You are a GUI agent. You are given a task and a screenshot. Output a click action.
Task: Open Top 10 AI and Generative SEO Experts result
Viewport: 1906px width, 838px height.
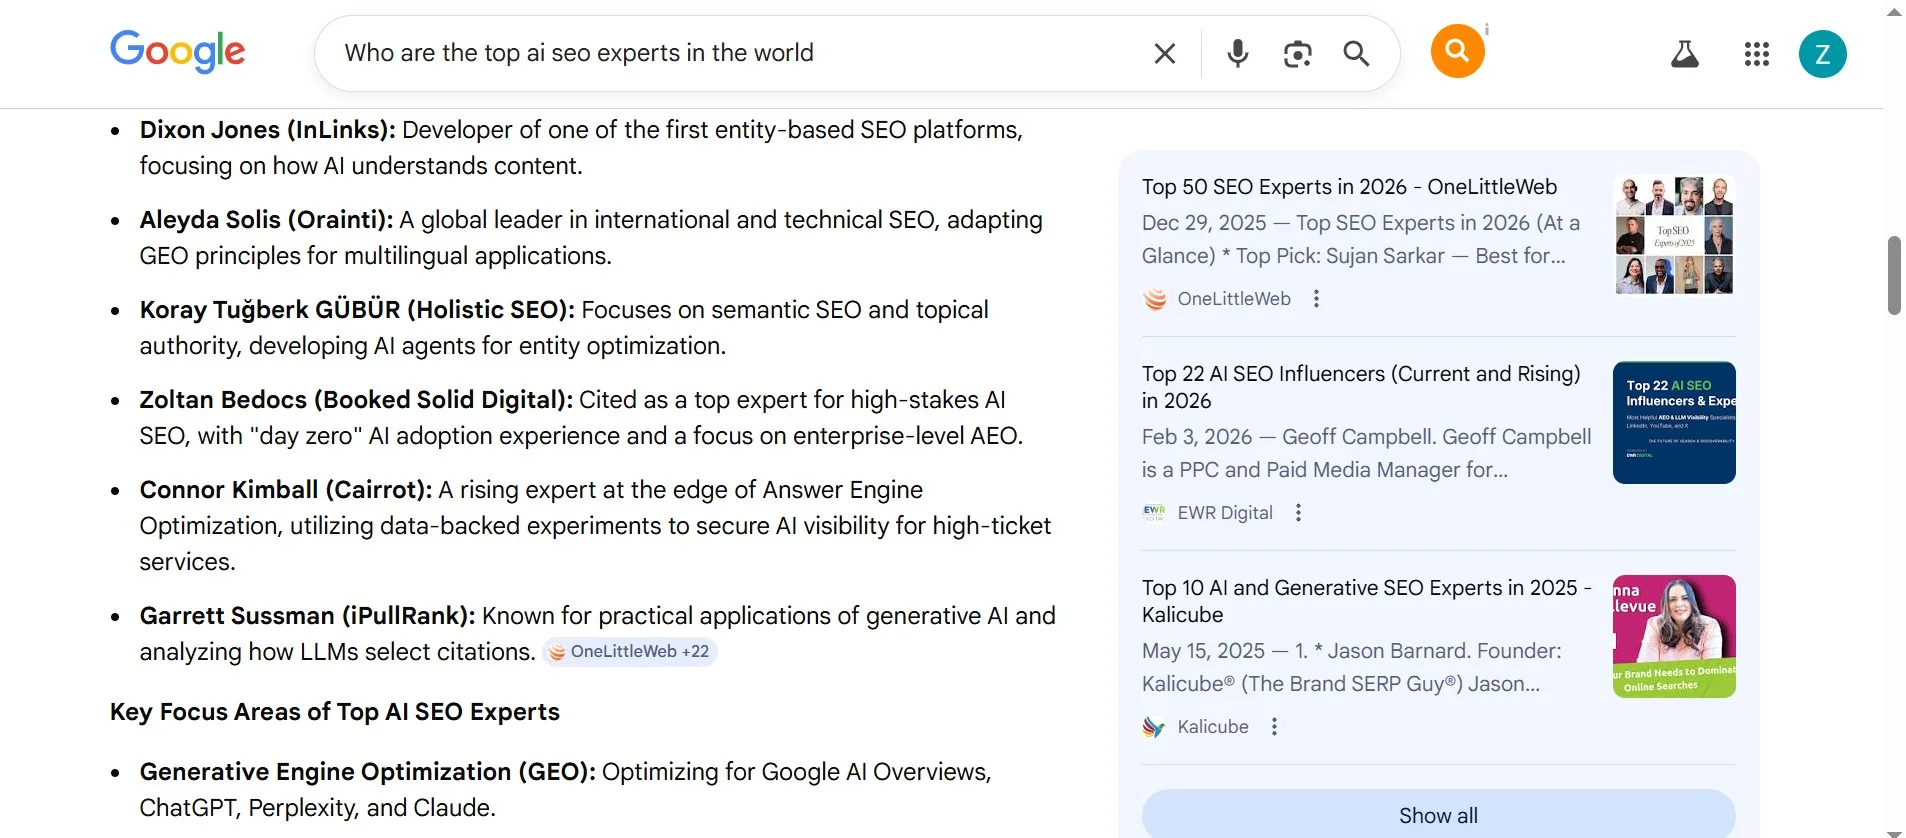point(1367,601)
